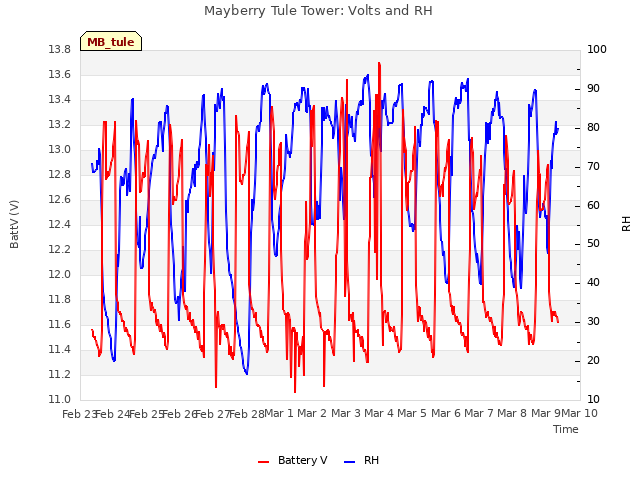Click the Mar 6 date label
640x480 pixels.
click(446, 413)
